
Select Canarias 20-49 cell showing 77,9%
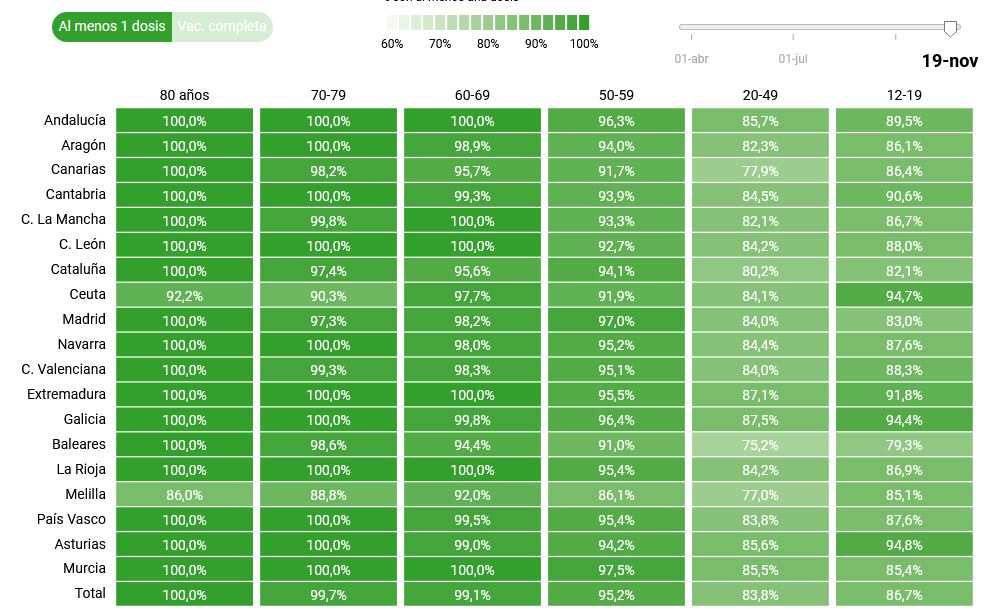[x=760, y=170]
